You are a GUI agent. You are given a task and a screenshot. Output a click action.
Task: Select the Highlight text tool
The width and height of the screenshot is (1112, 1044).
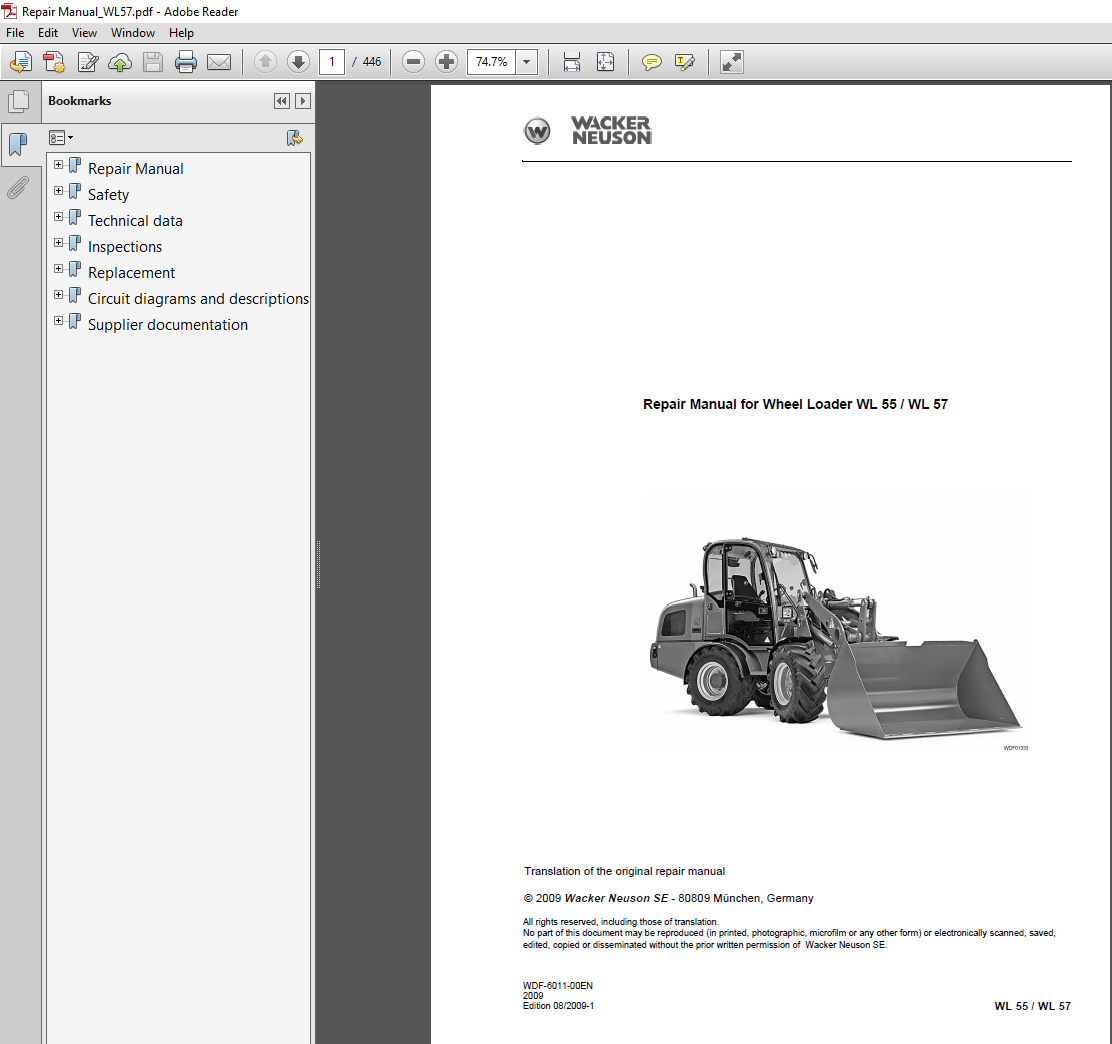684,61
